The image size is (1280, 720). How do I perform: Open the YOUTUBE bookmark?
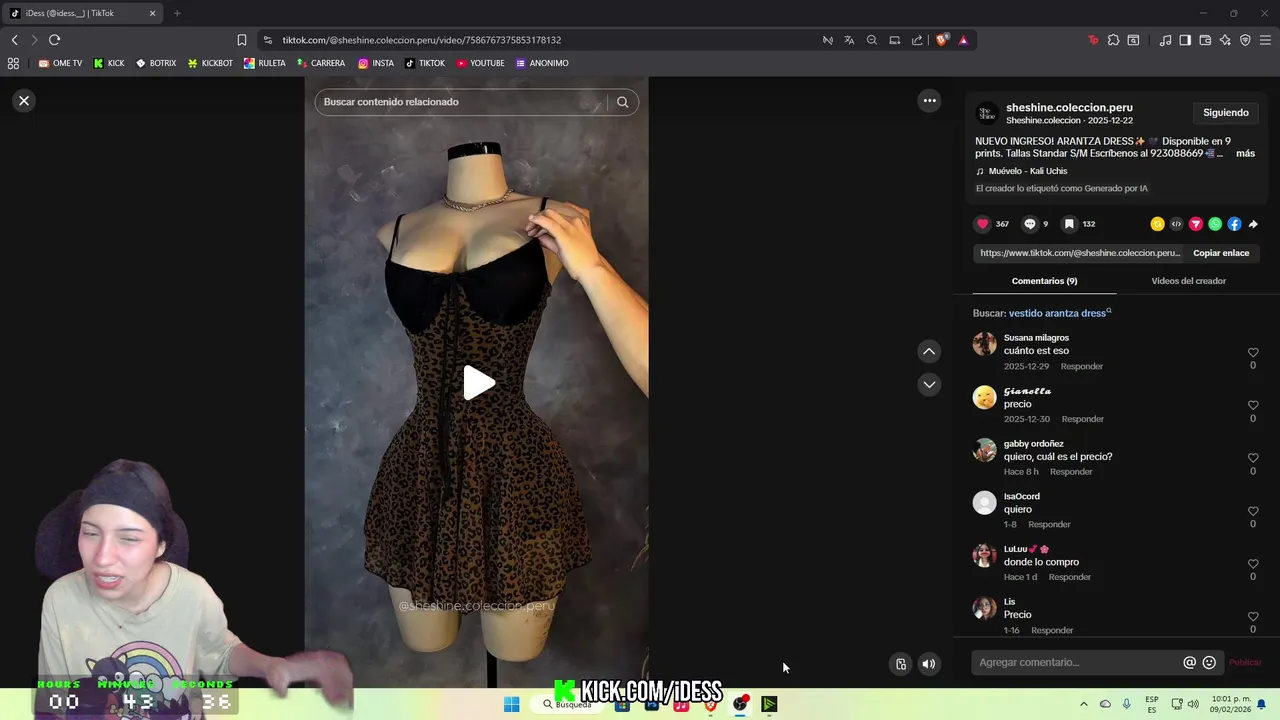point(480,63)
